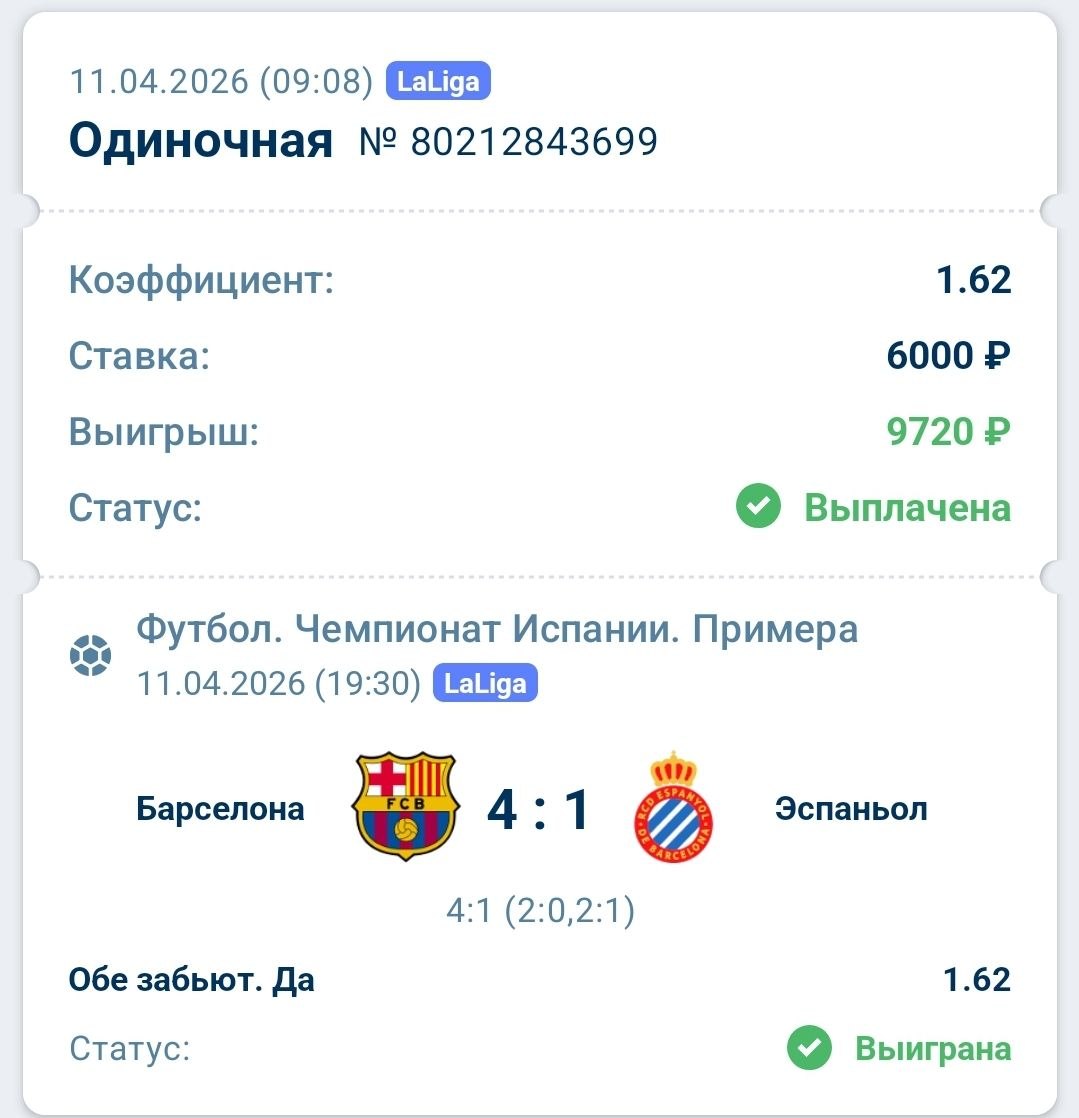Click the top LaLiga badge near 09:08
Viewport: 1079px width, 1118px height.
[439, 82]
